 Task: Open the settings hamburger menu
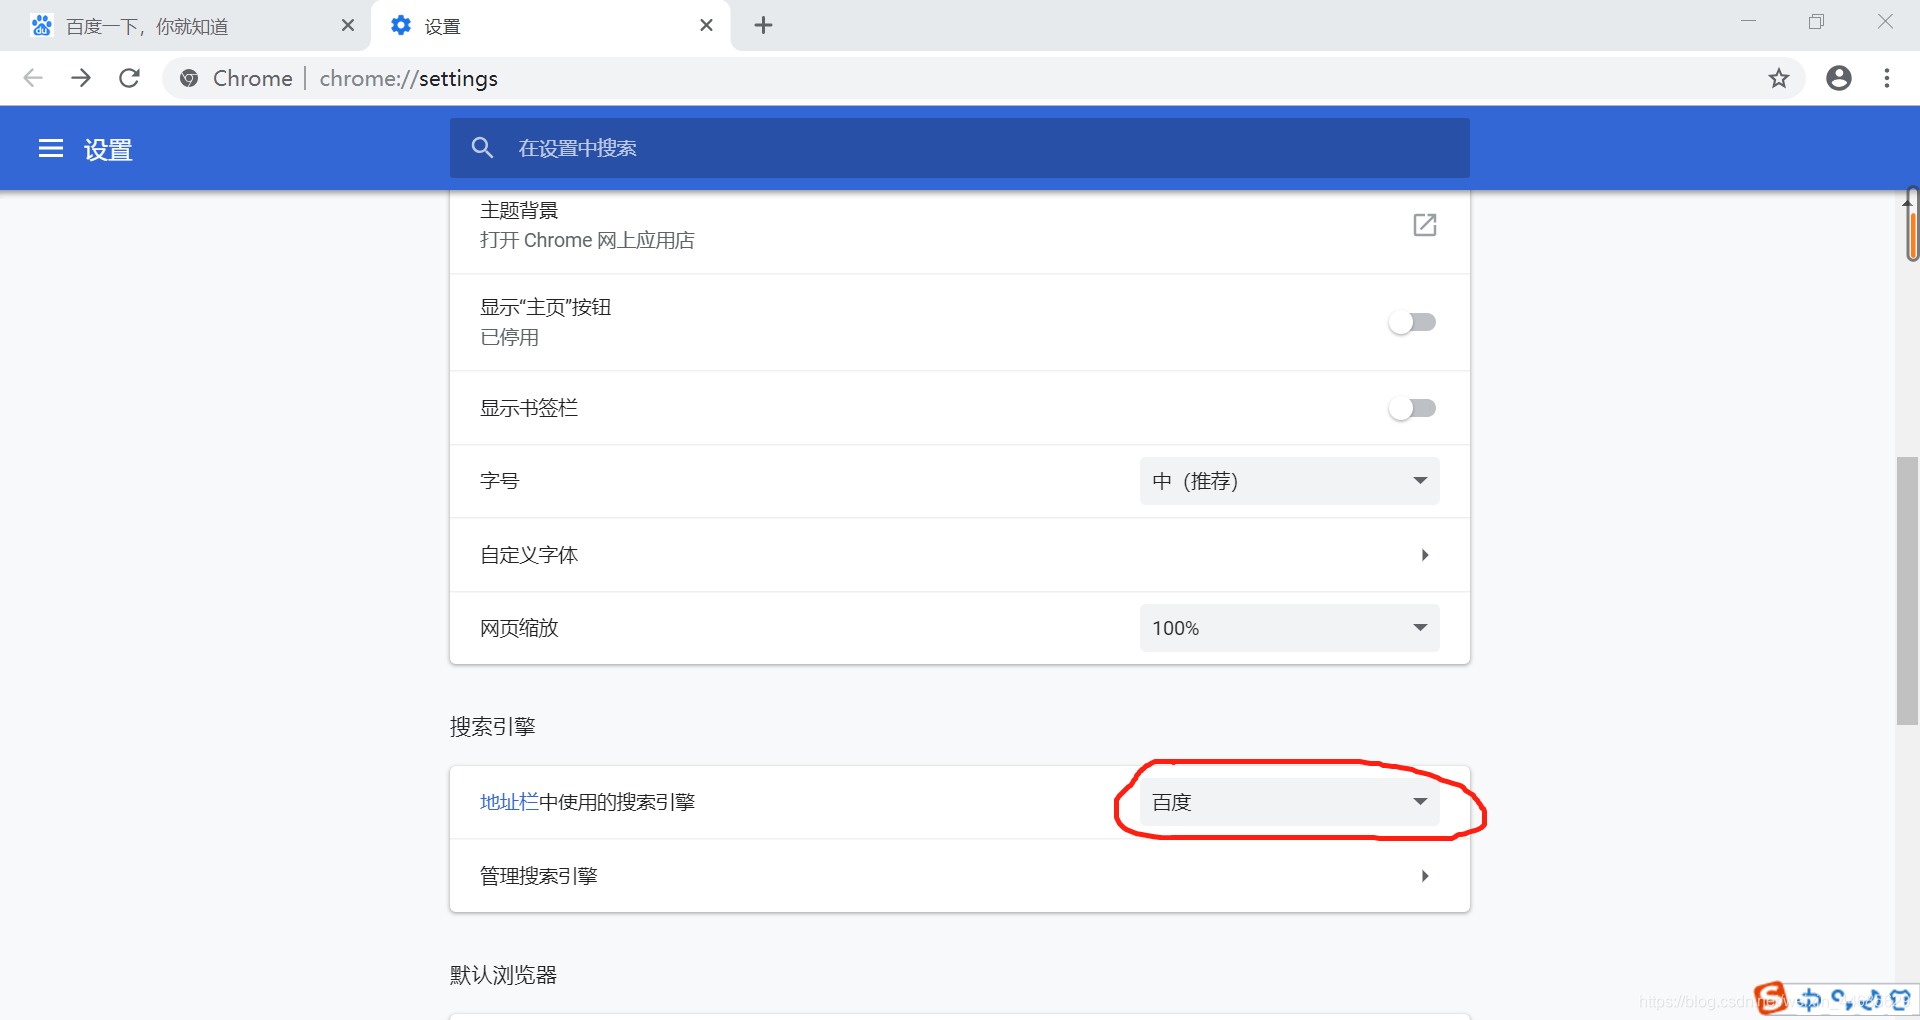[x=51, y=149]
